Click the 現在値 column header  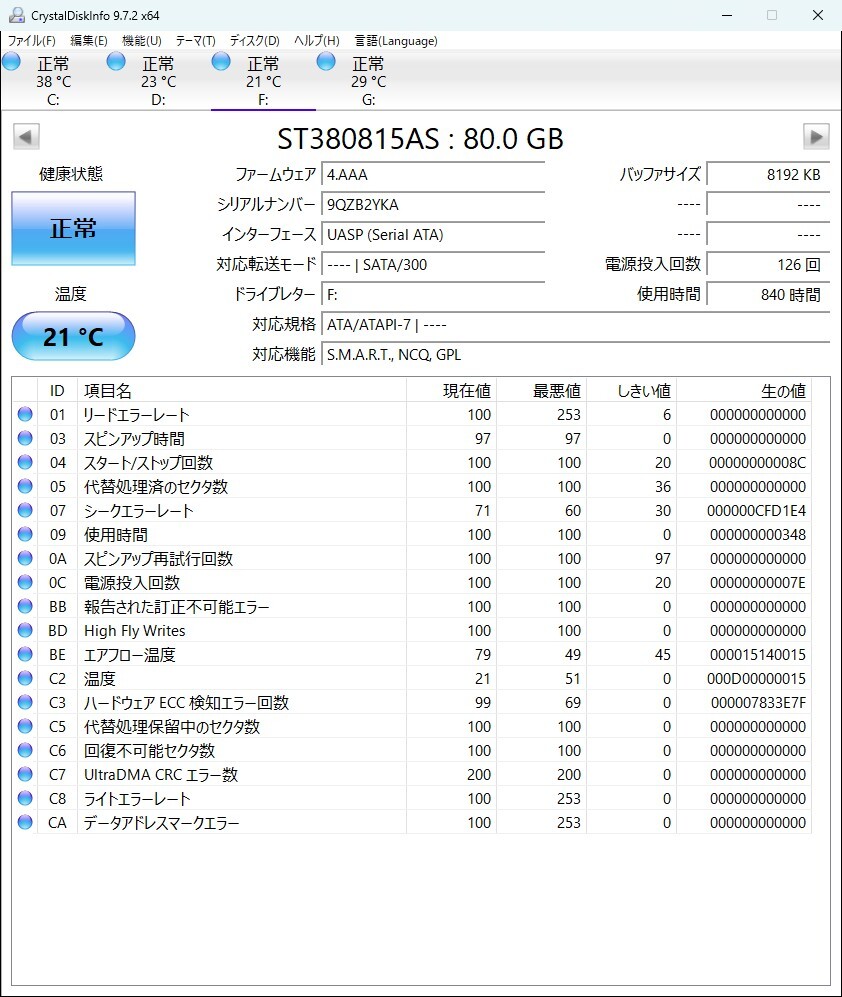pos(452,390)
